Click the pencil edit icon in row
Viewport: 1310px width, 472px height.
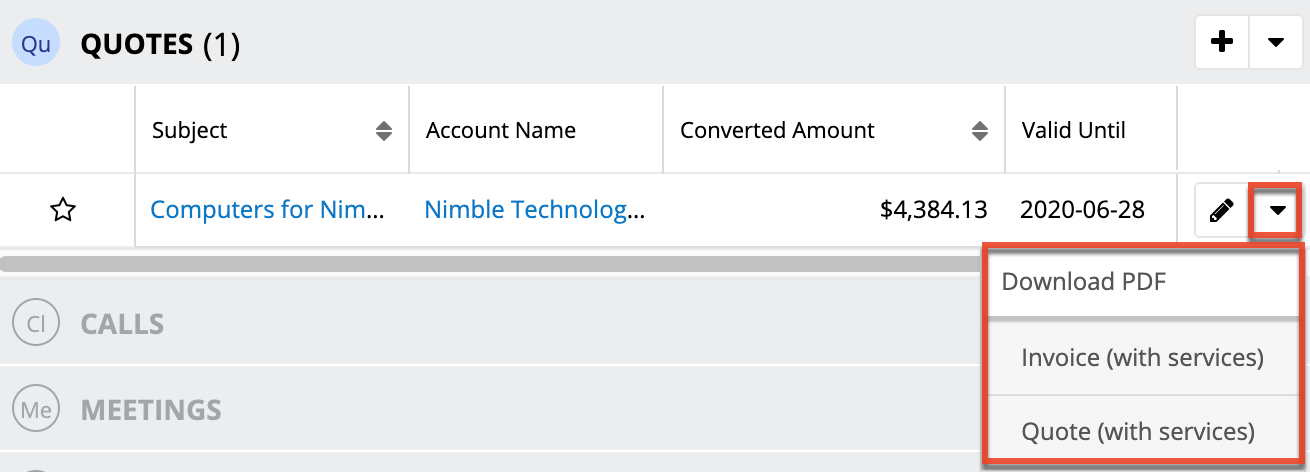[x=1221, y=211]
